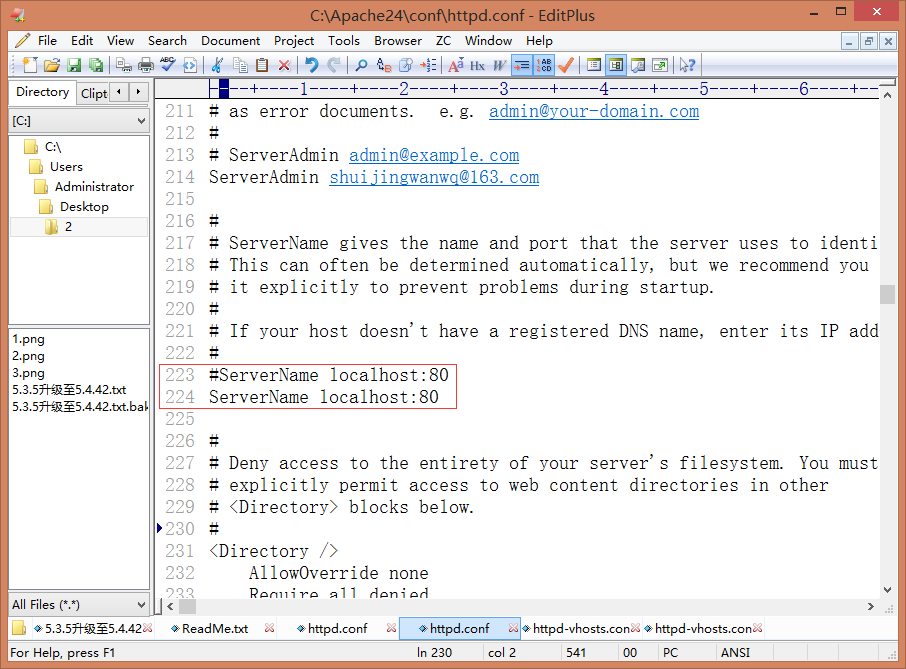Screen dimensions: 906x669
Task: Toggle the Hex viewer Hx button
Action: (477, 65)
